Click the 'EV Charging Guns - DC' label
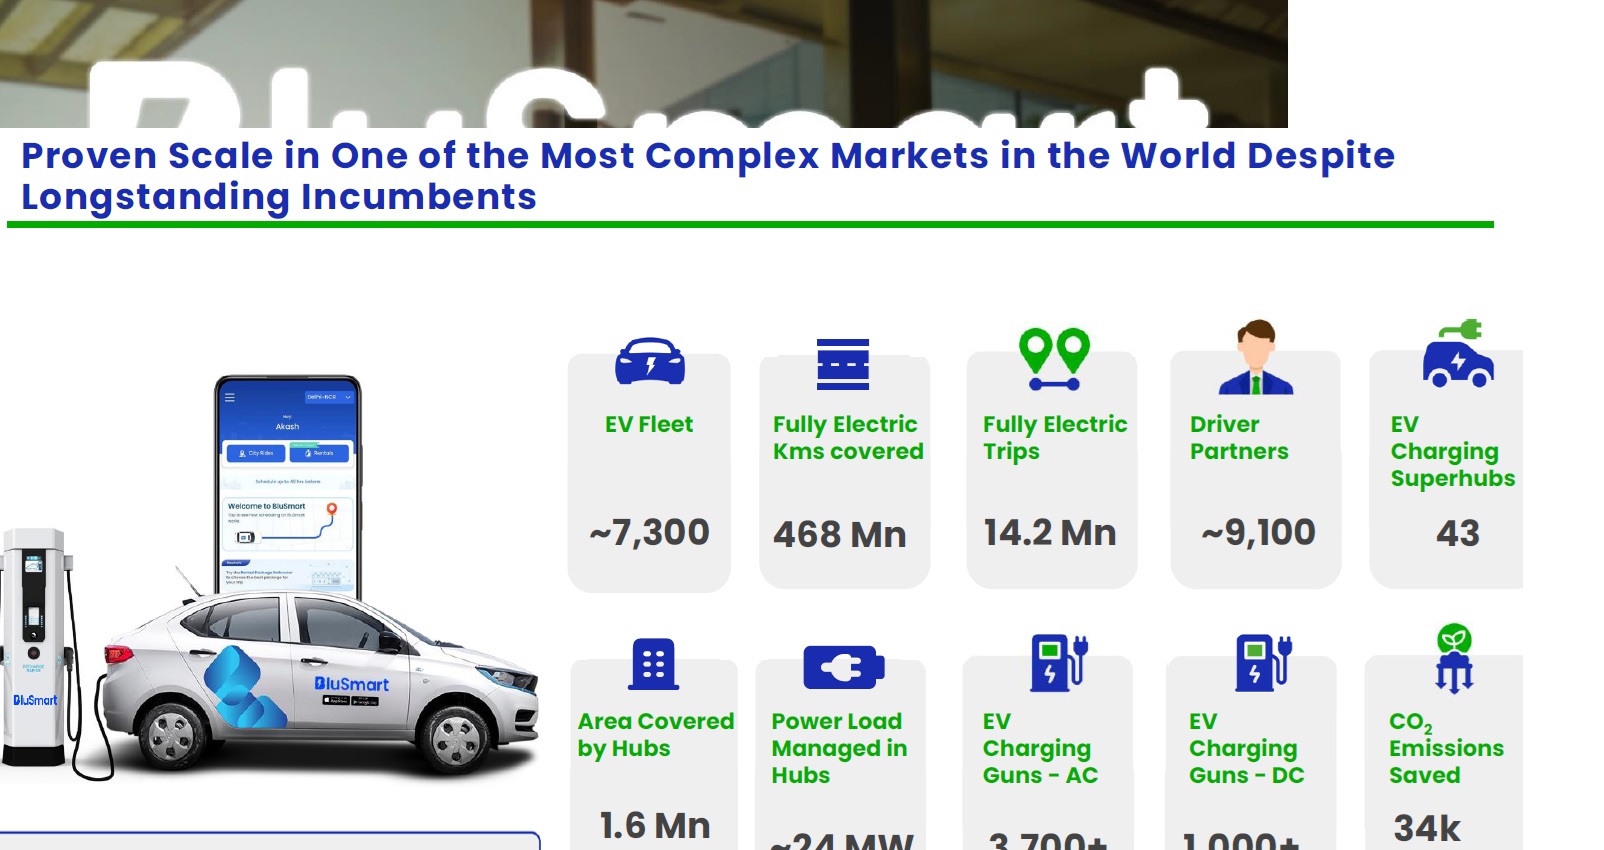 tap(1247, 748)
